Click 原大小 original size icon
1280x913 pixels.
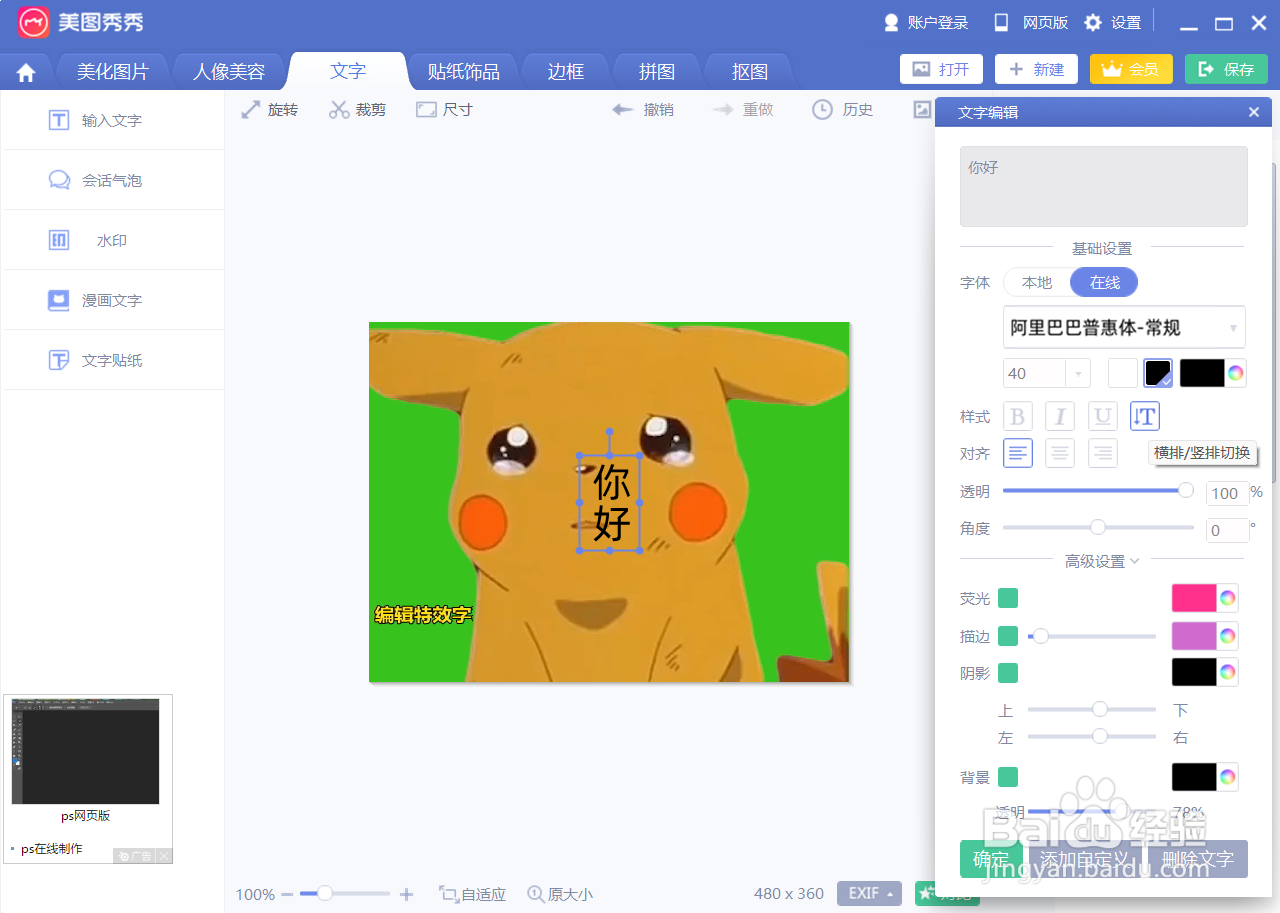(560, 894)
